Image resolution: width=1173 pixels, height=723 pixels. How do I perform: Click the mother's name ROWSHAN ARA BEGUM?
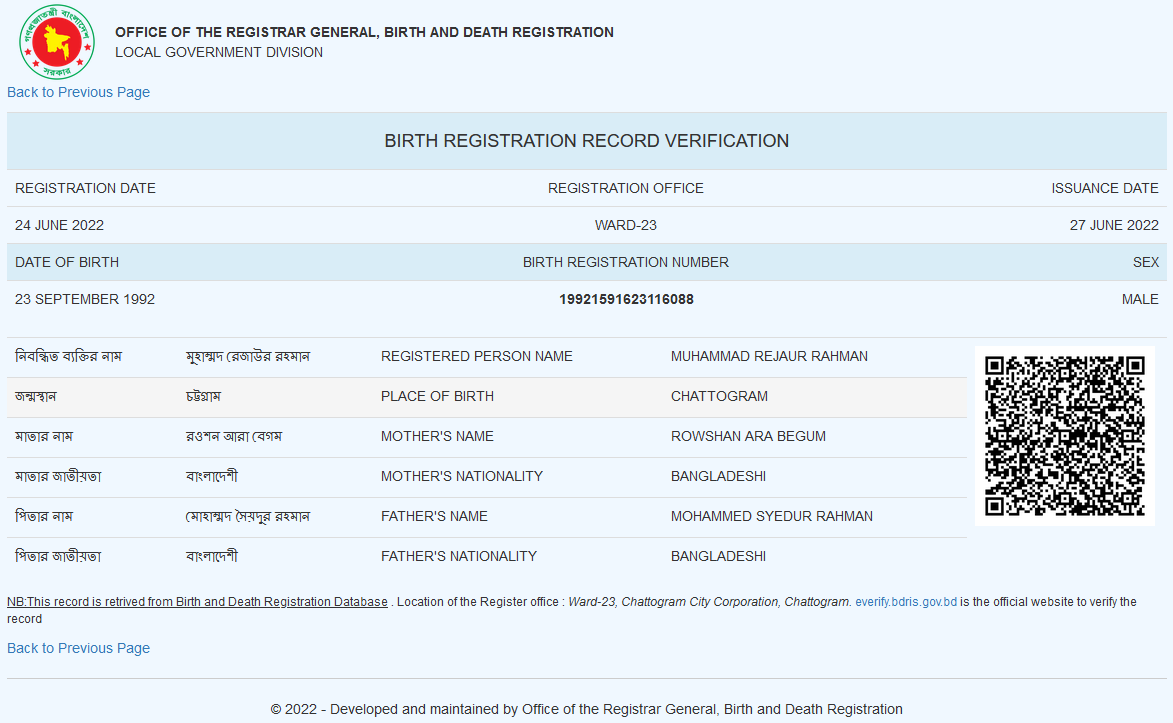(x=748, y=436)
